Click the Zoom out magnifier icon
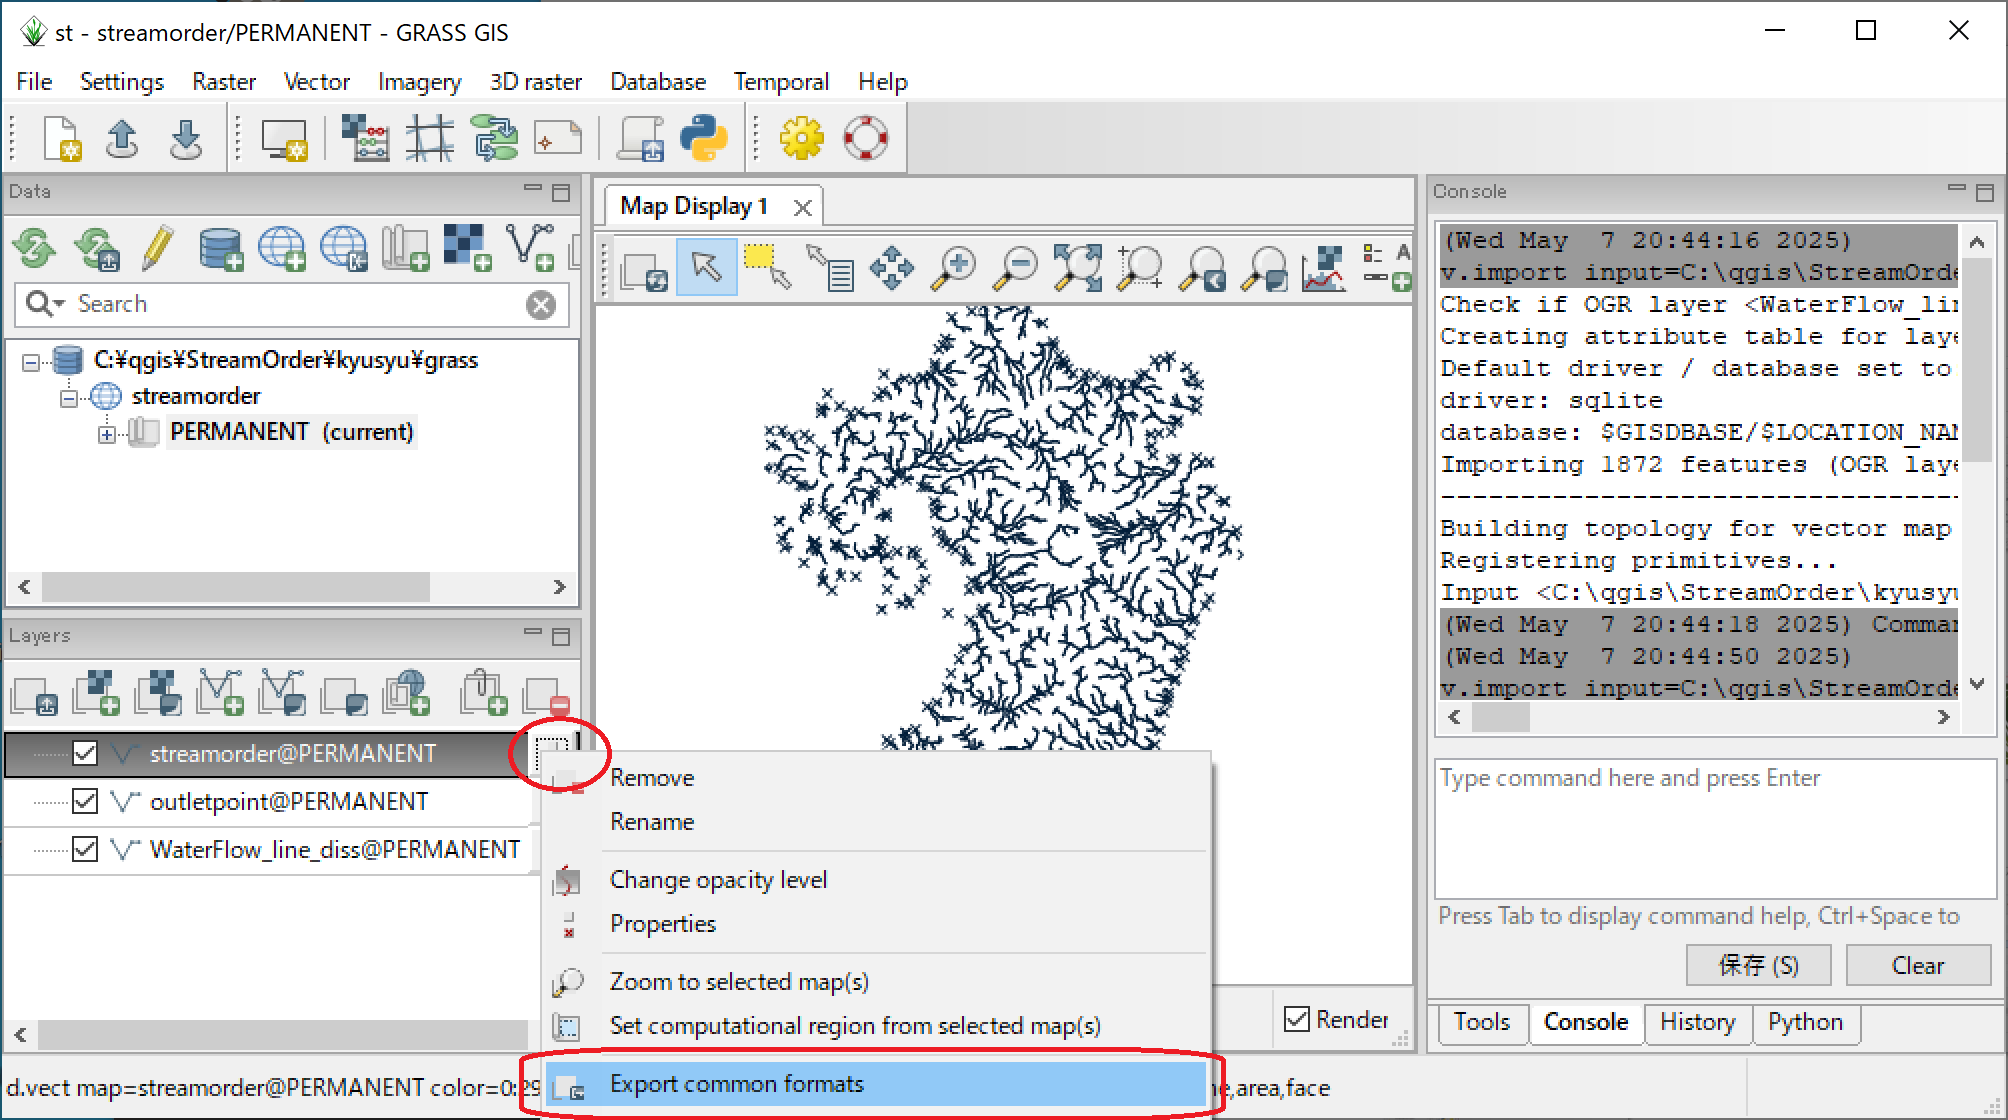The width and height of the screenshot is (2008, 1120). pos(1016,268)
